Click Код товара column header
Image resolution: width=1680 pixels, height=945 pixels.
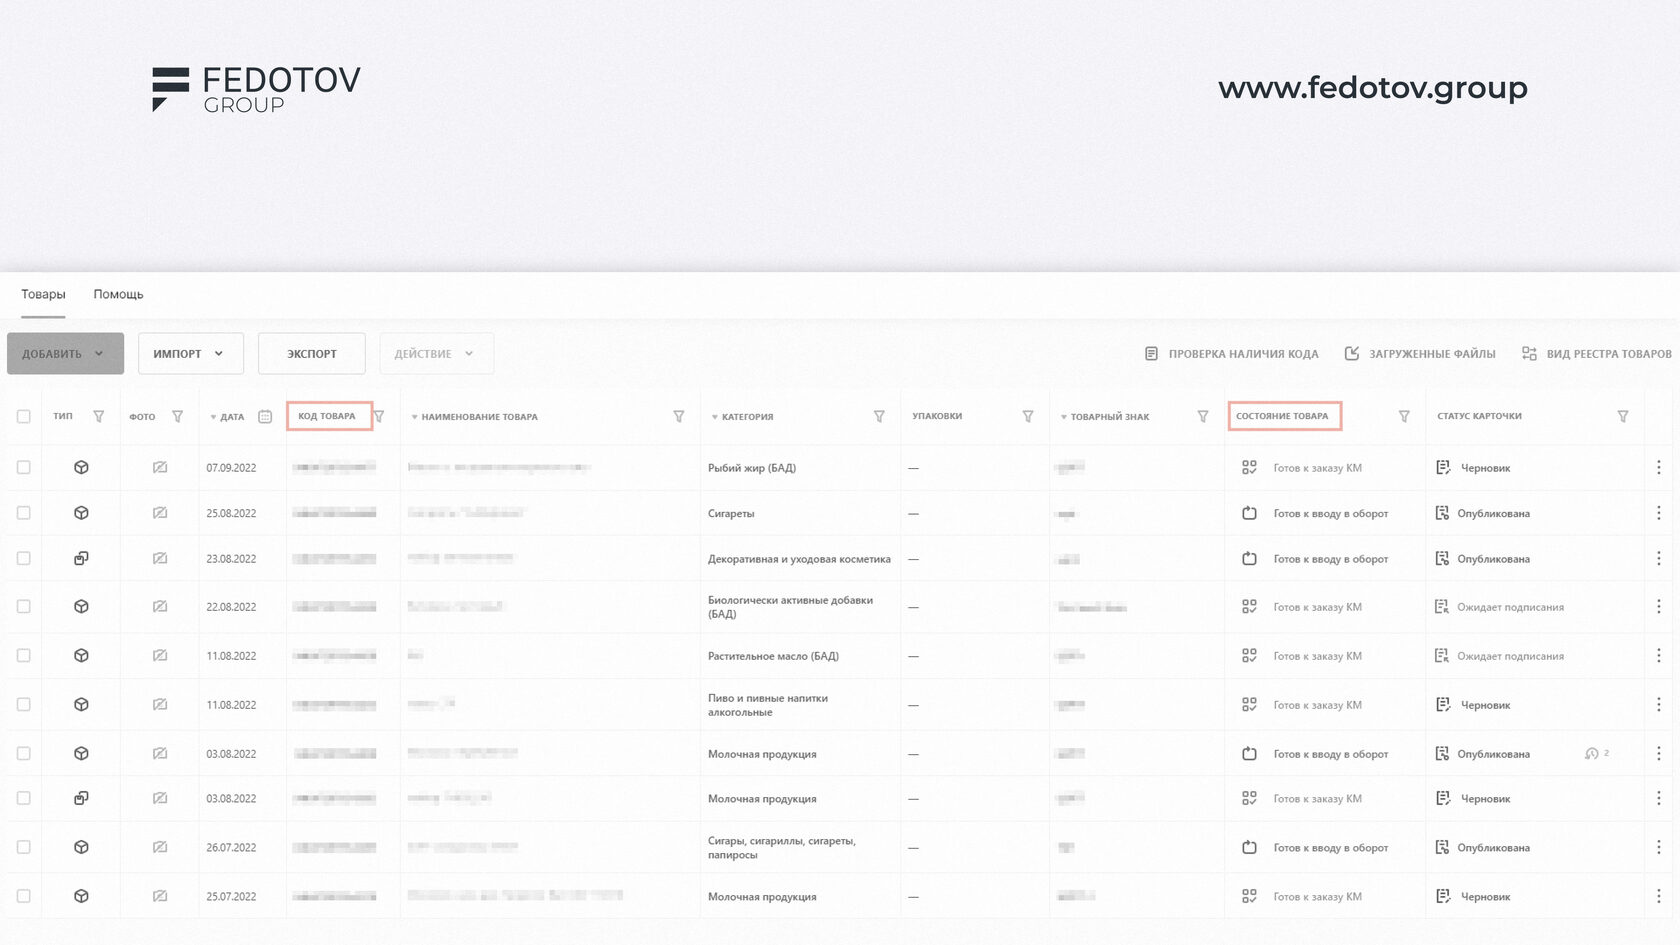[x=327, y=416]
